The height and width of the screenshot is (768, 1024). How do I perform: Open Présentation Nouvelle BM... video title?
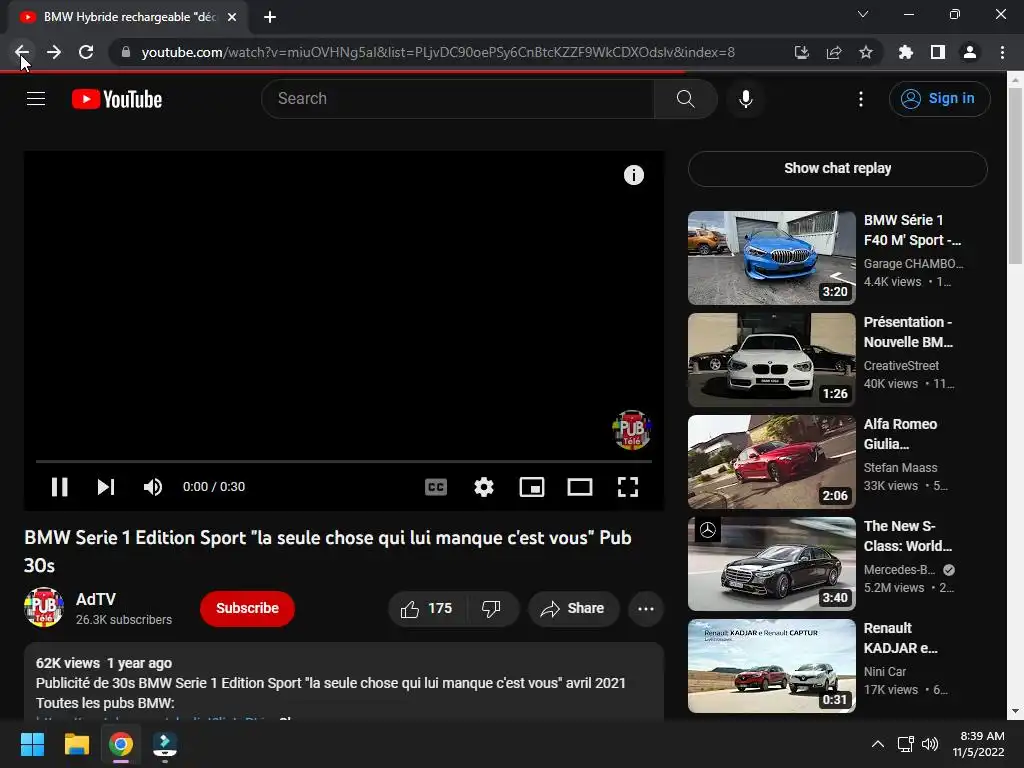pos(908,332)
